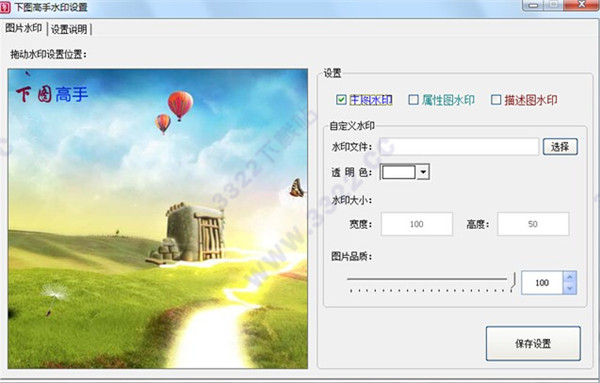Screen dimensions: 600x383
Task: Click the quality value field showing 100
Action: coord(542,283)
